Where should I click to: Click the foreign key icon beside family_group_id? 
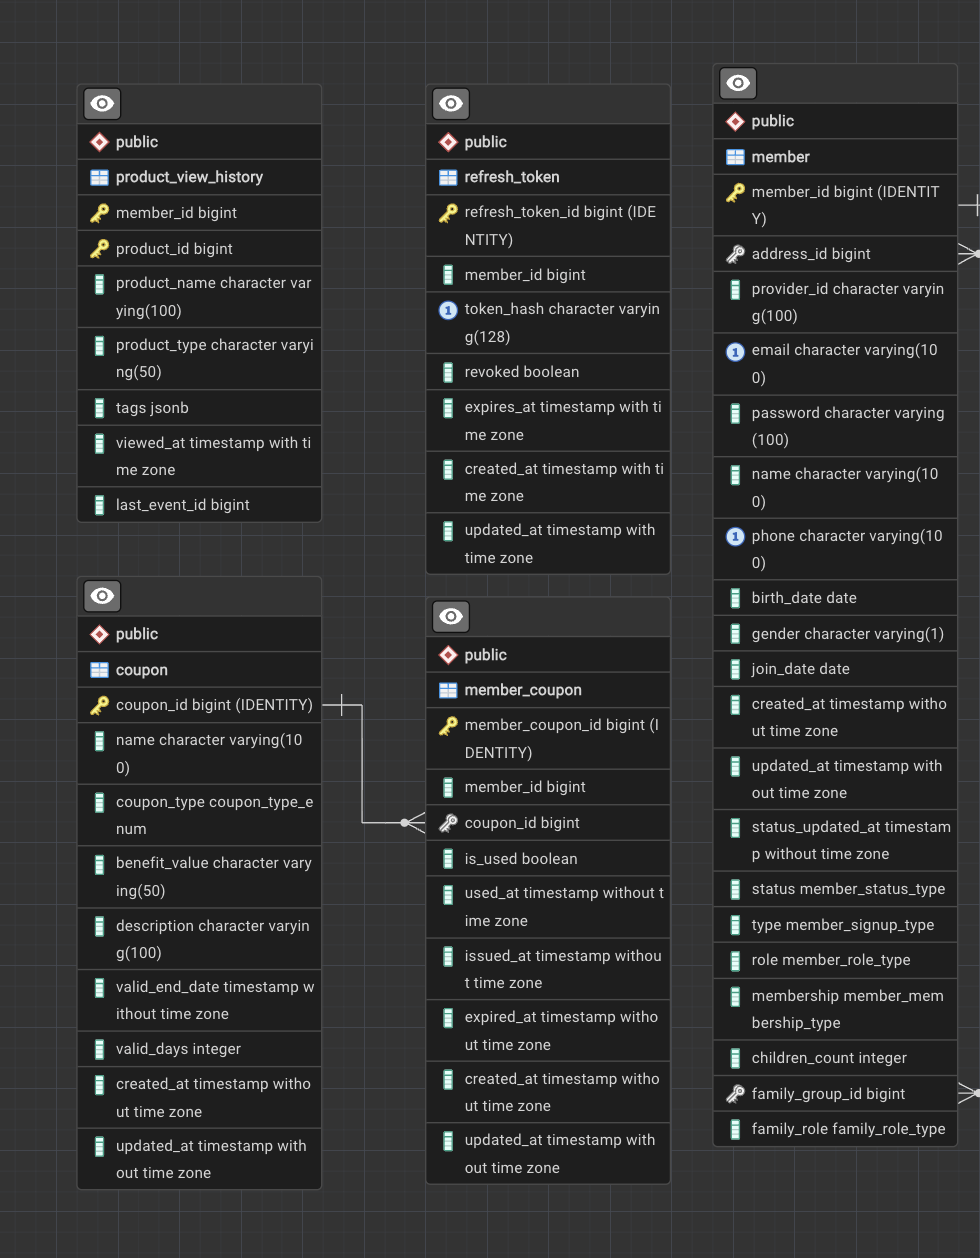click(735, 1094)
